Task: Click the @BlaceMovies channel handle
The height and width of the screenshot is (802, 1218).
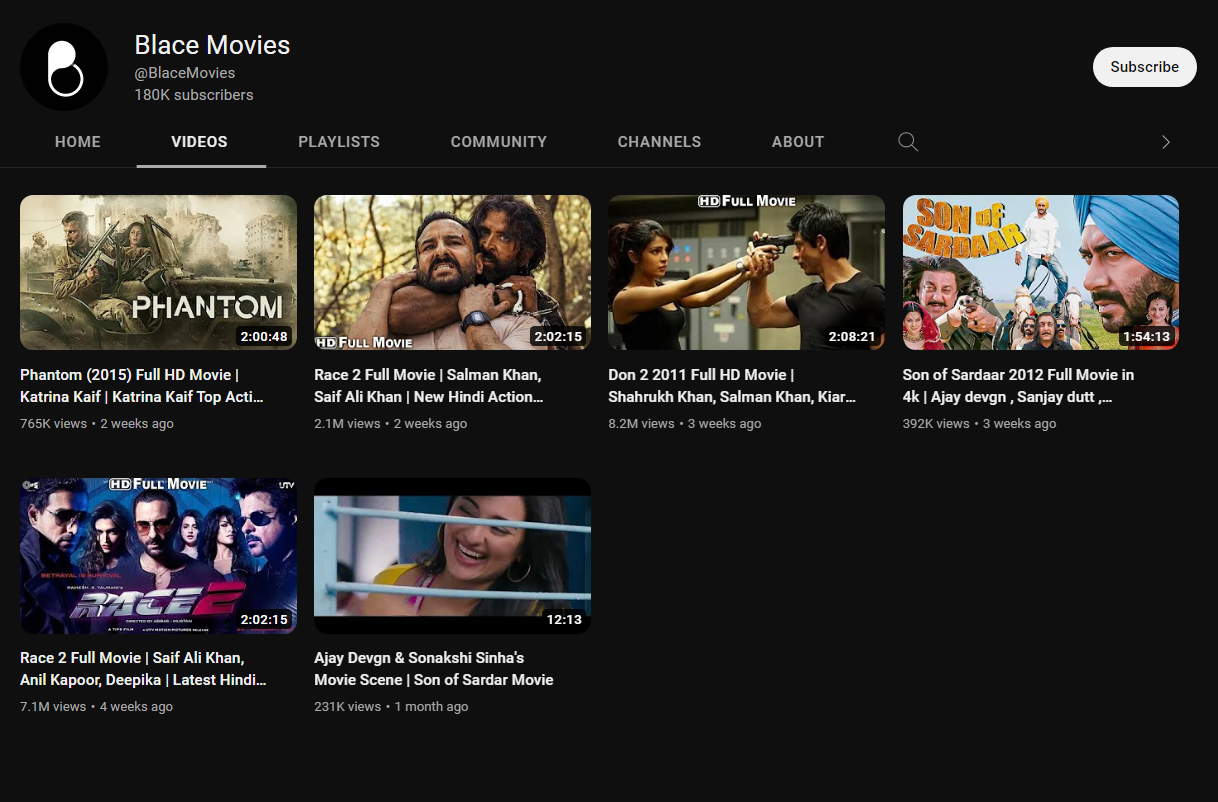Action: point(185,73)
